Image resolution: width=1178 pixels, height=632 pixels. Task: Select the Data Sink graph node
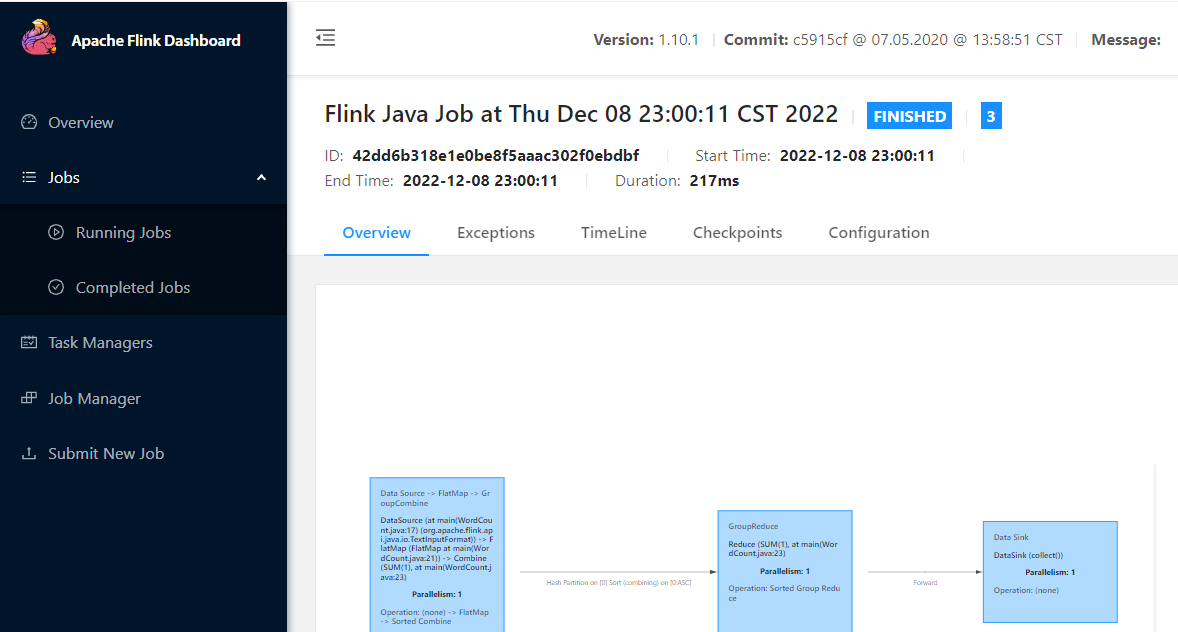click(1050, 572)
